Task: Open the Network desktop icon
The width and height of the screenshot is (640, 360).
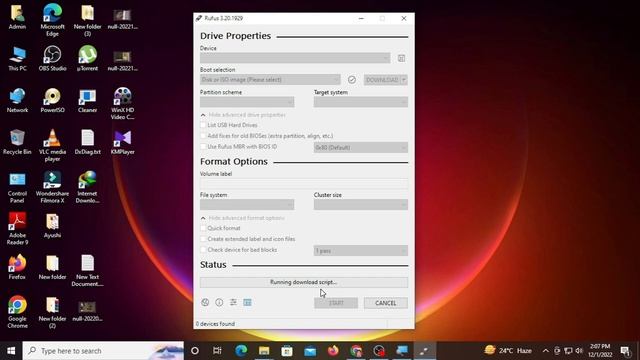Action: (x=17, y=100)
